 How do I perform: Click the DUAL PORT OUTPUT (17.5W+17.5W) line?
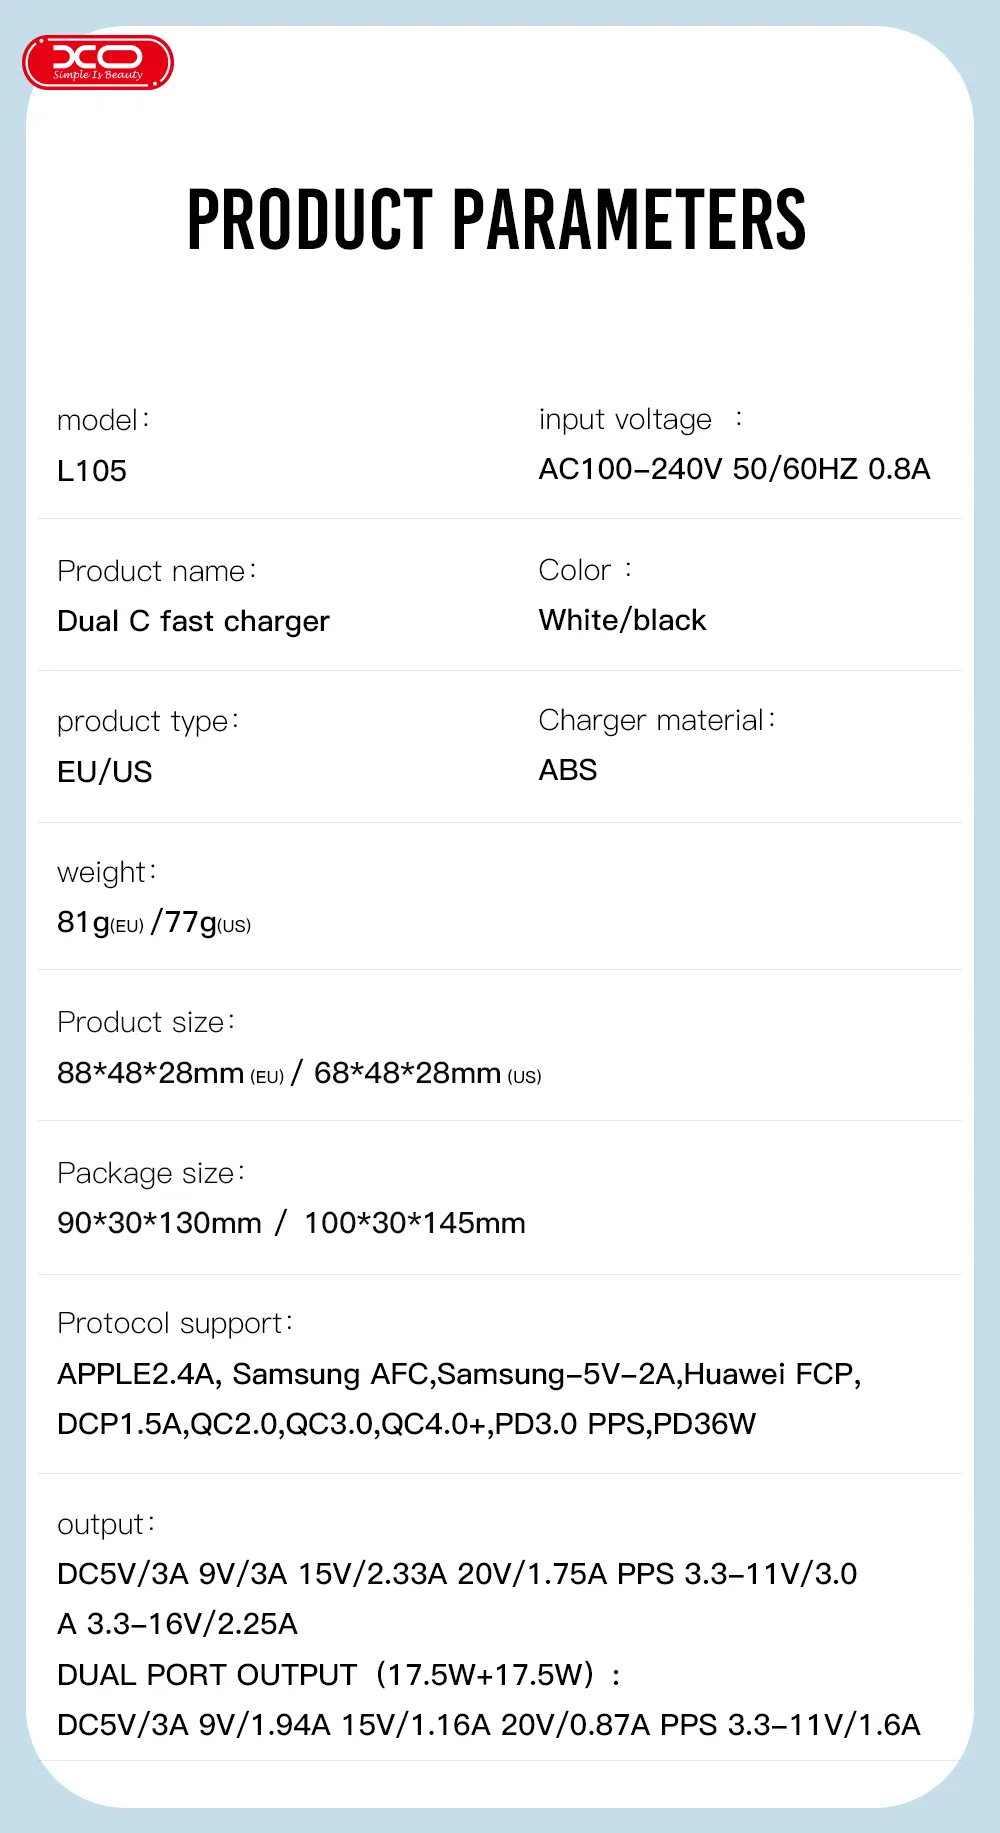click(x=338, y=1675)
